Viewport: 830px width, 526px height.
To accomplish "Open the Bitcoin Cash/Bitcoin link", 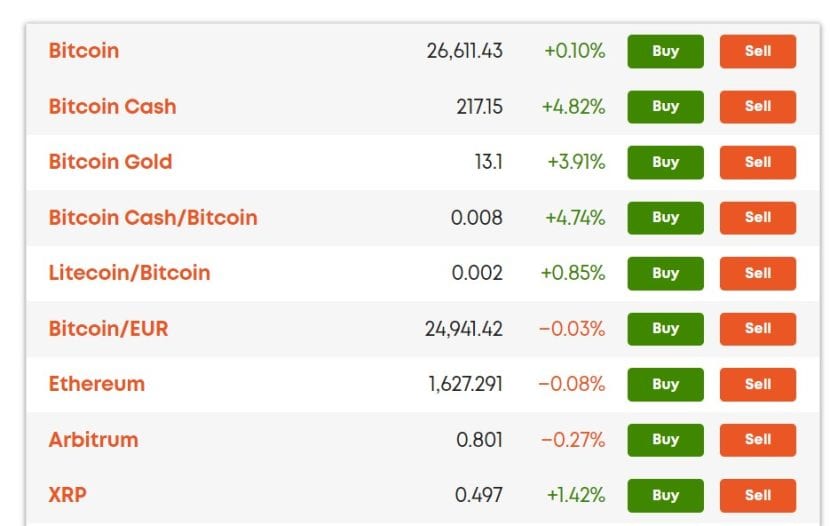I will point(153,218).
